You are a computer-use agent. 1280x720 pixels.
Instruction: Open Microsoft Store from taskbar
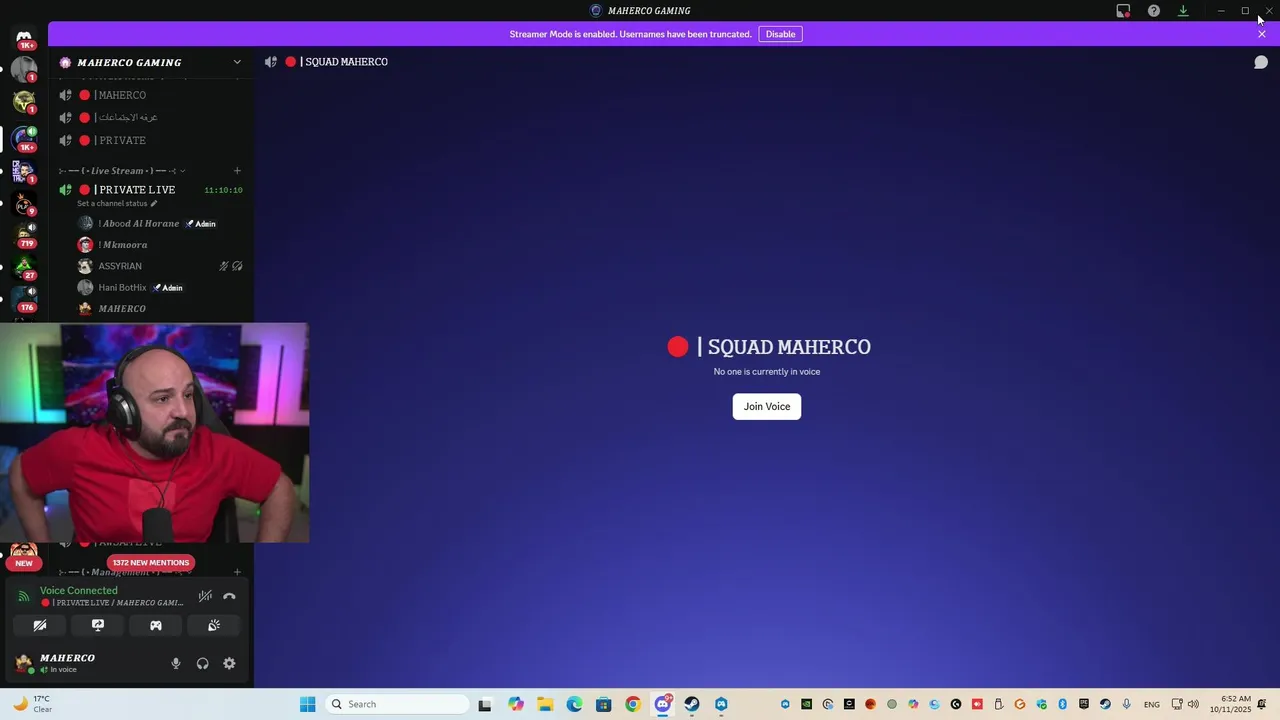coord(603,704)
